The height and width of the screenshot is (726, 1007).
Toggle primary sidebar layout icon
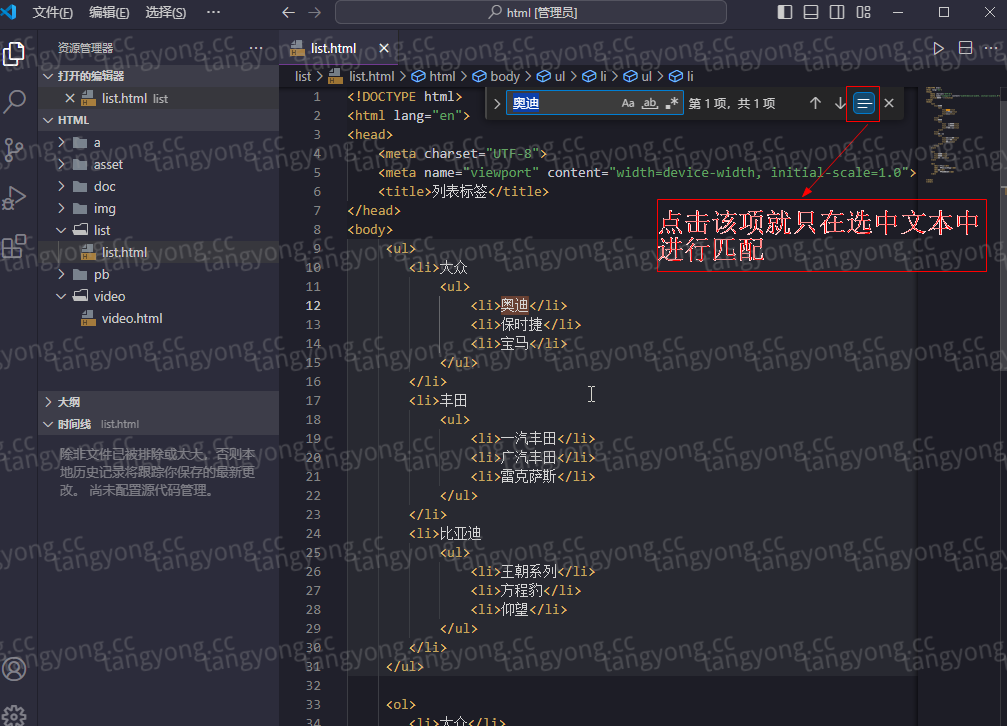coord(785,12)
